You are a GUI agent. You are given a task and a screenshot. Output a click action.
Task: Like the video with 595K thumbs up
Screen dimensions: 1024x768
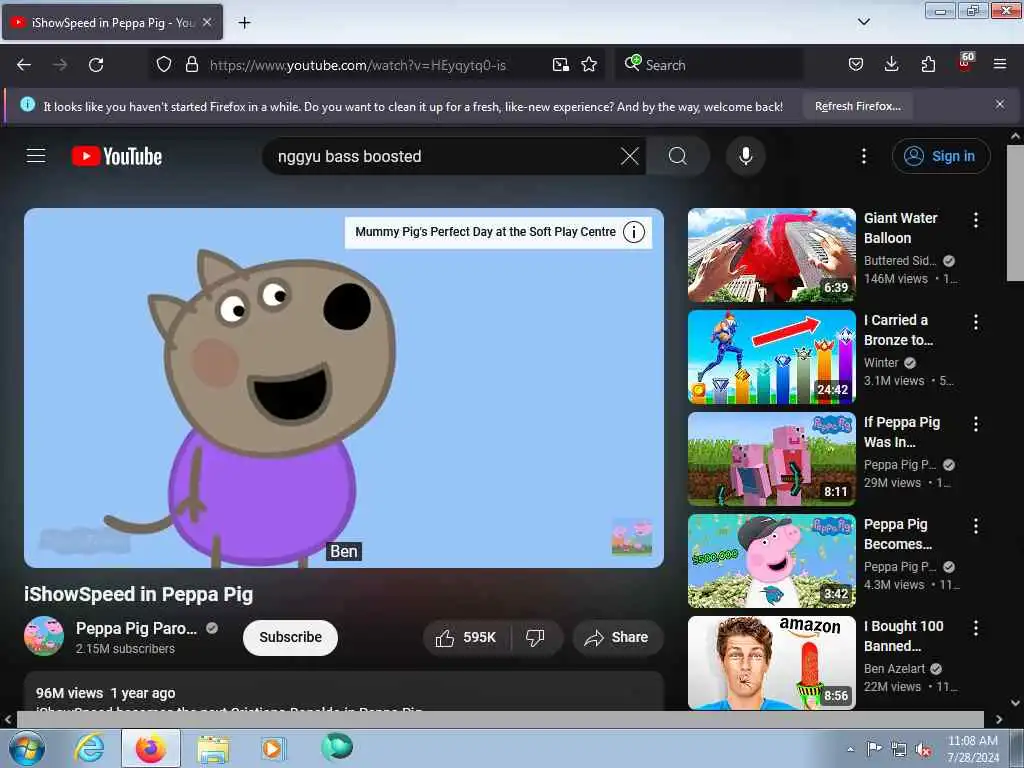[466, 637]
